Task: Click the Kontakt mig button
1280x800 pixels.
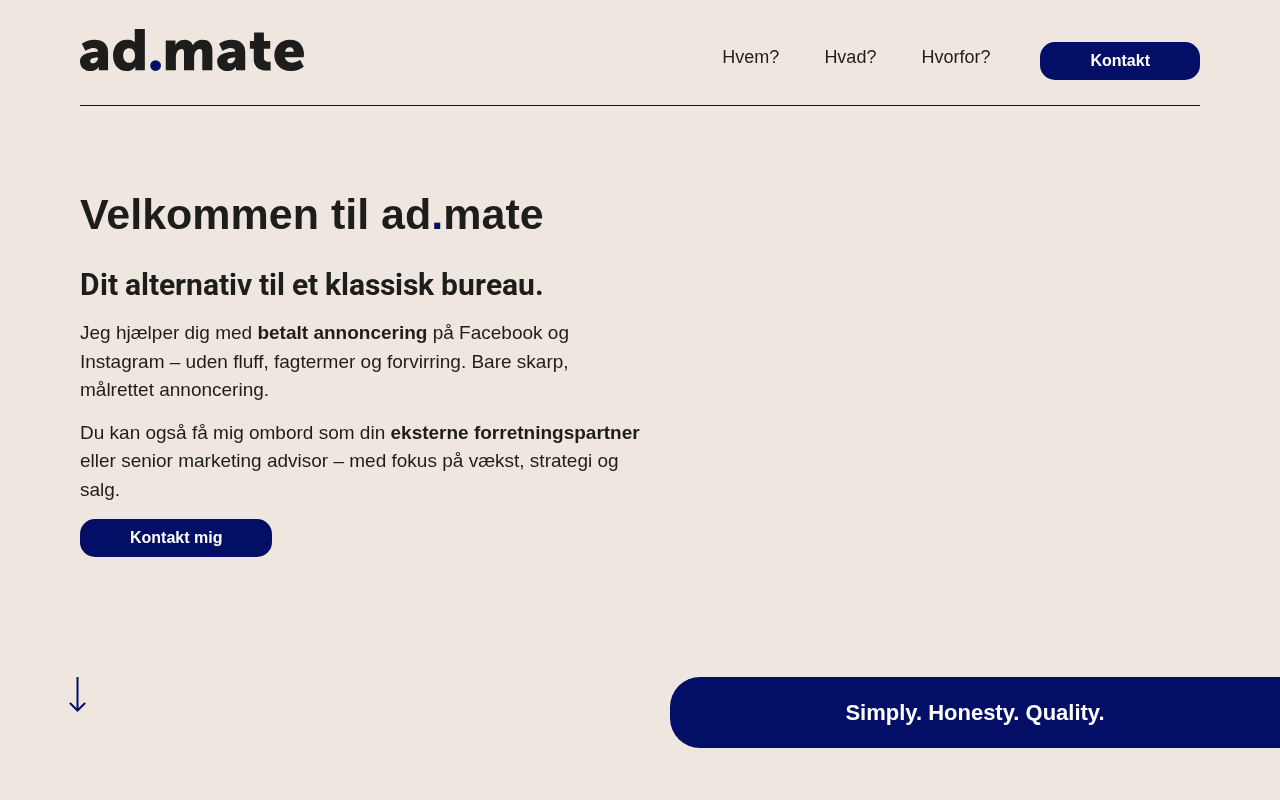Action: tap(176, 538)
